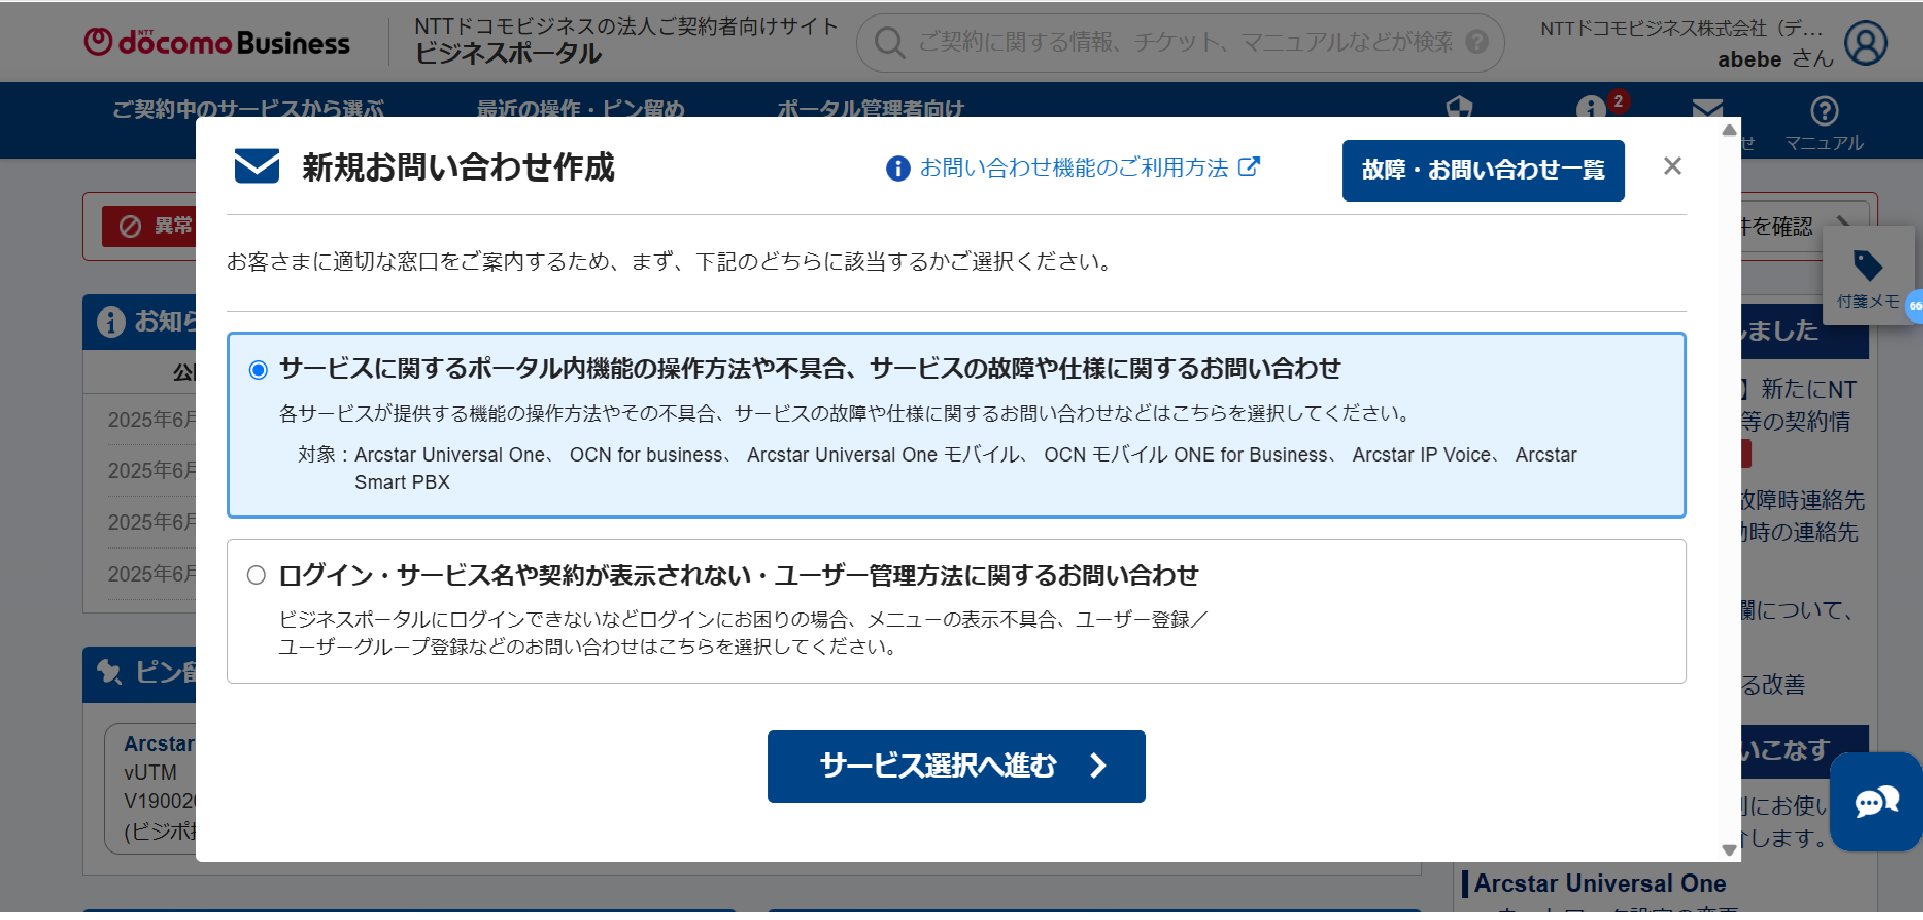
Task: Click the shield icon in navigation bar
Action: (x=1460, y=107)
